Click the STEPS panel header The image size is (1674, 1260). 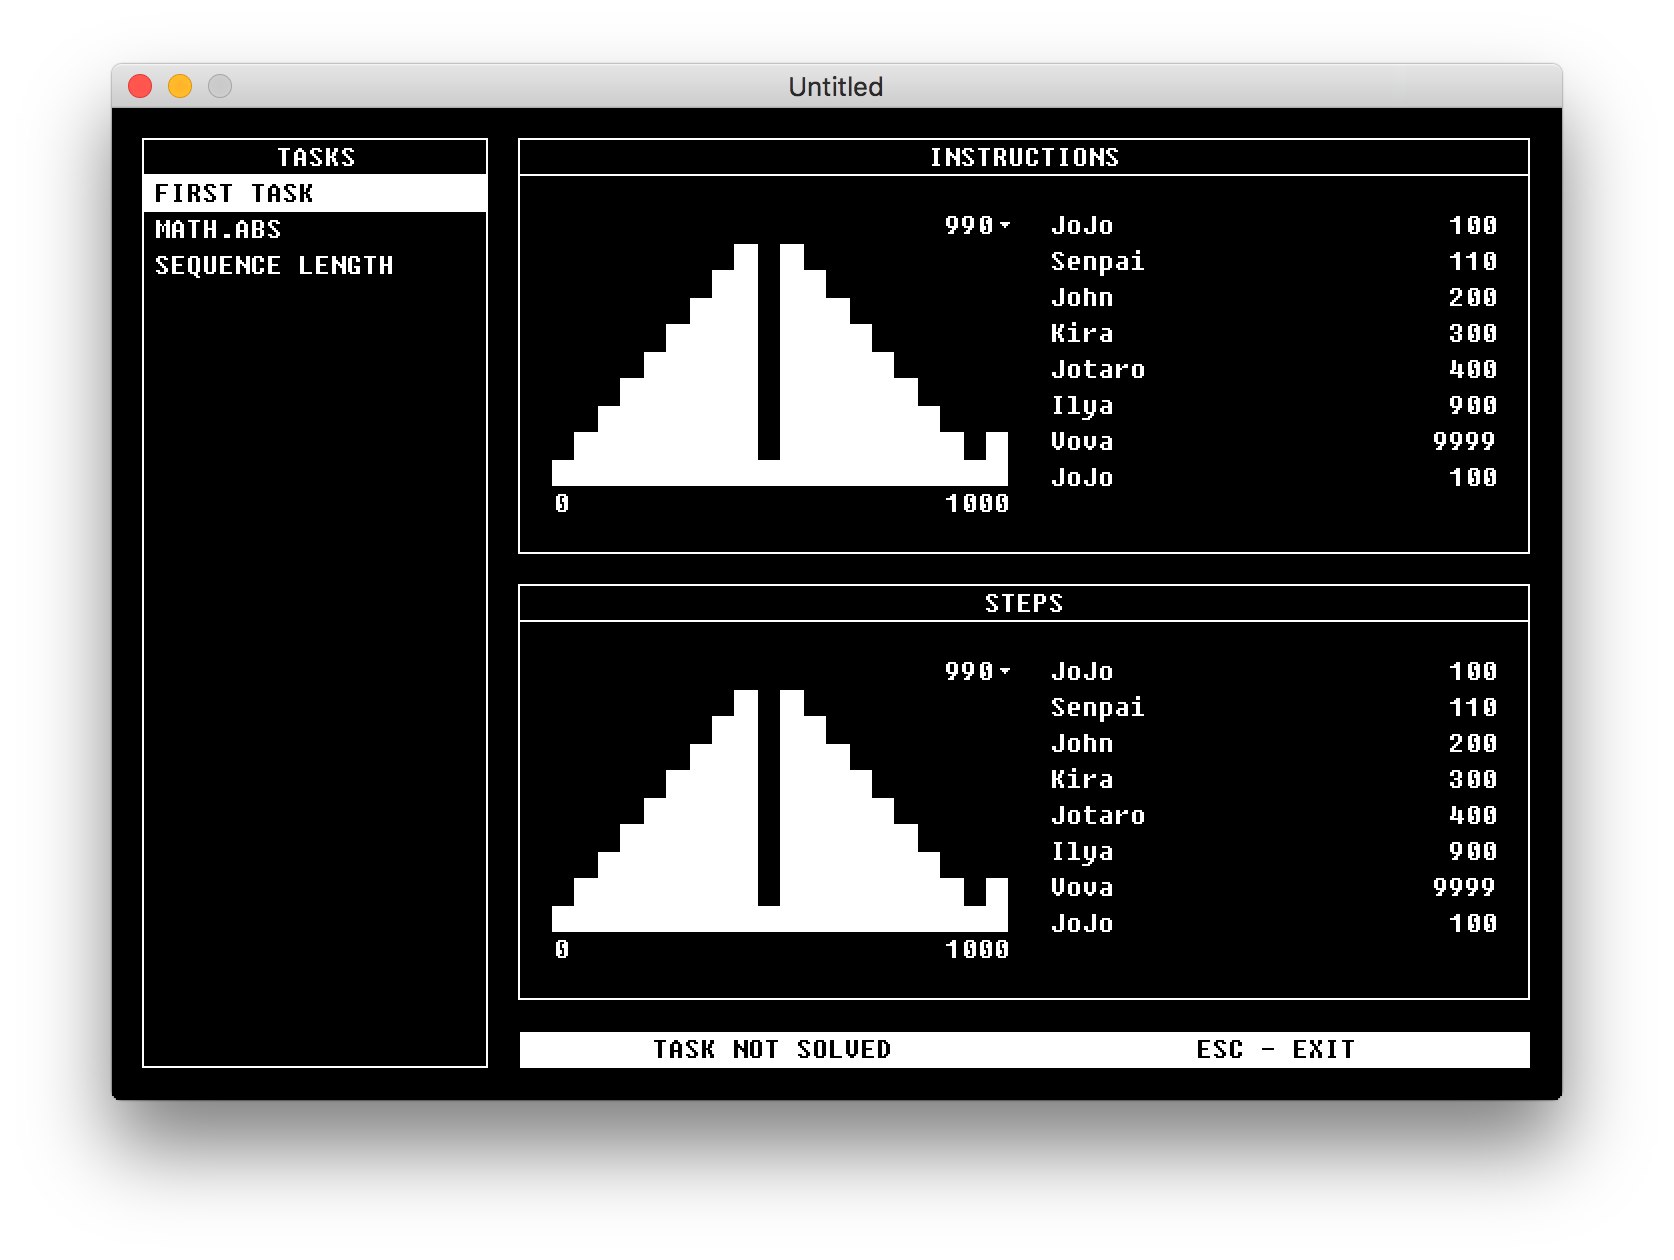(x=1024, y=603)
